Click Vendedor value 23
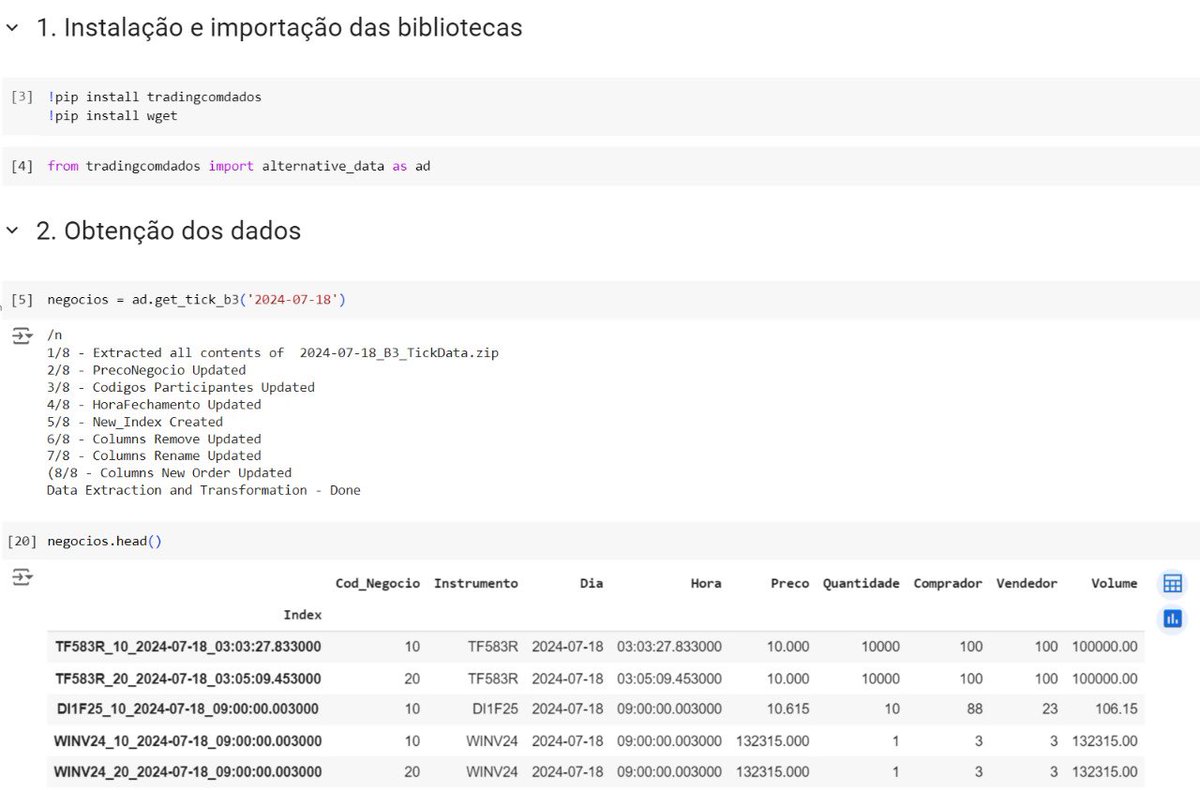Viewport: 1200px width, 790px height. [1048, 710]
